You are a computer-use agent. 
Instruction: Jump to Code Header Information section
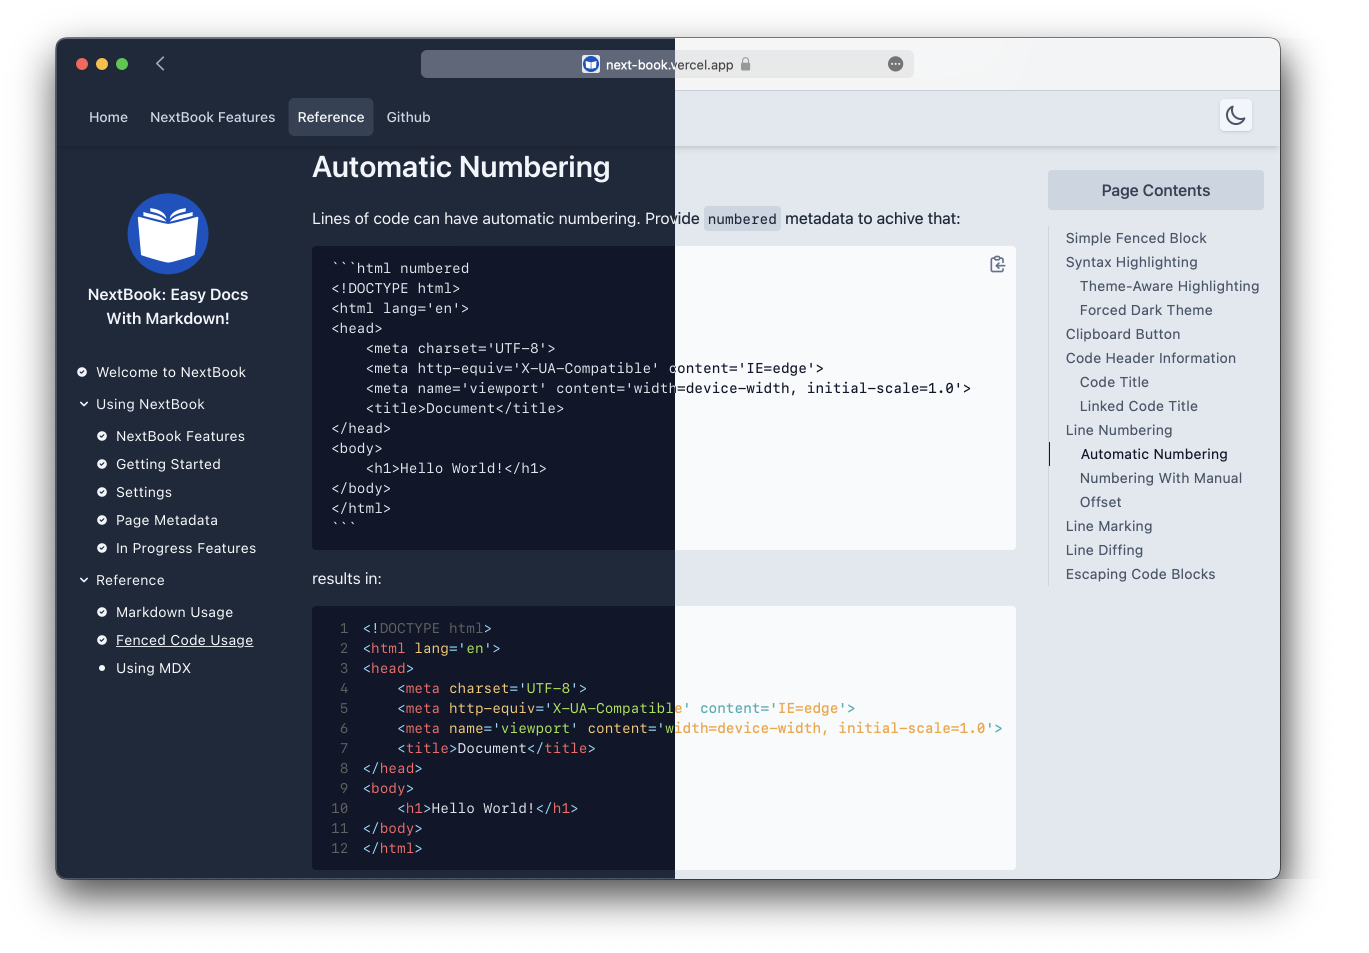pyautogui.click(x=1151, y=358)
